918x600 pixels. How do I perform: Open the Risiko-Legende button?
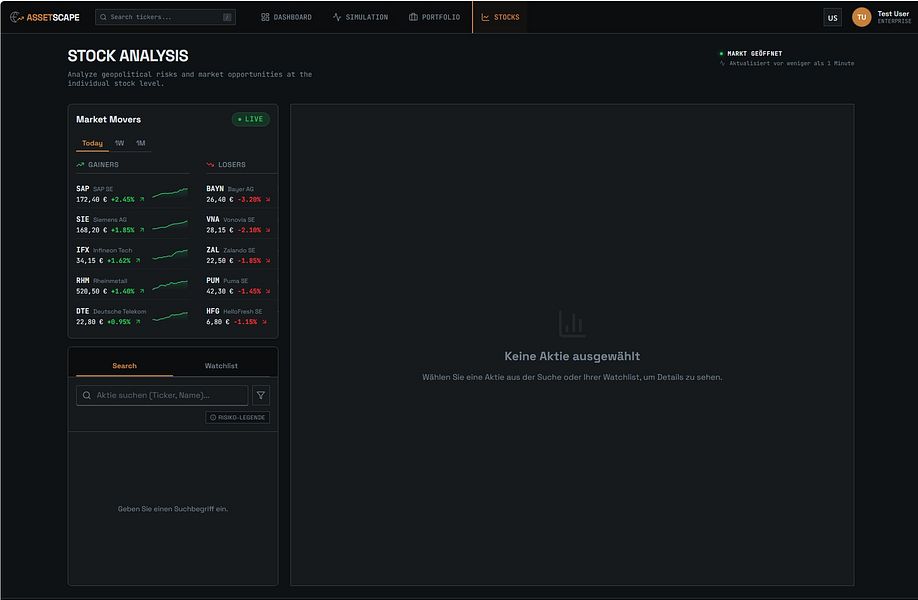(x=238, y=417)
